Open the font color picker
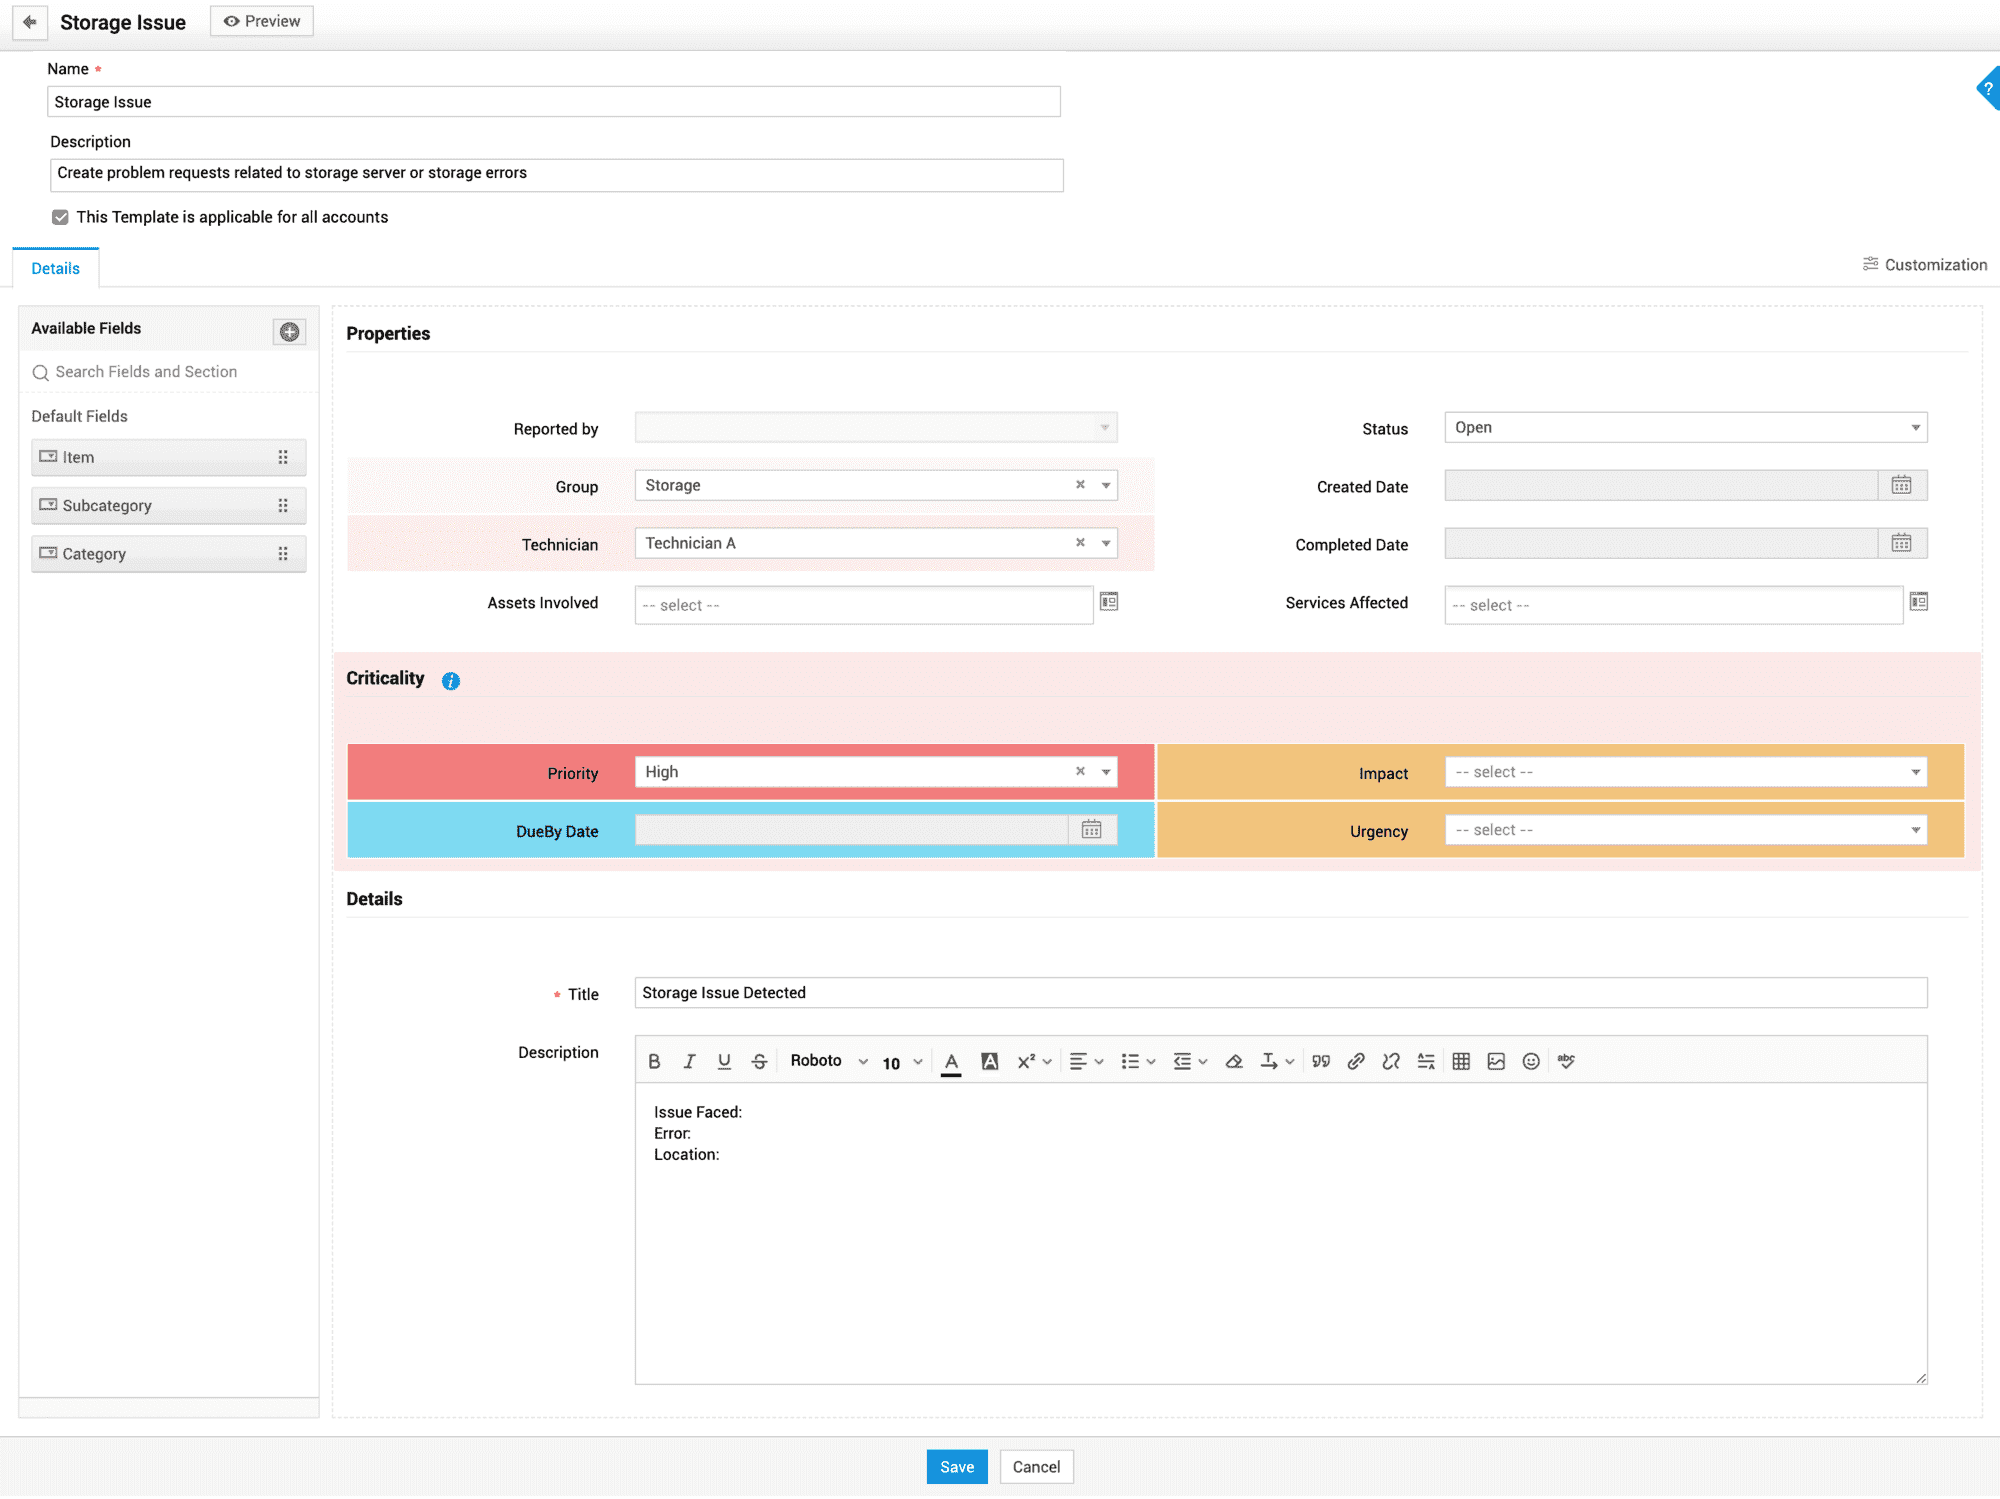Viewport: 2000px width, 1499px height. click(951, 1061)
